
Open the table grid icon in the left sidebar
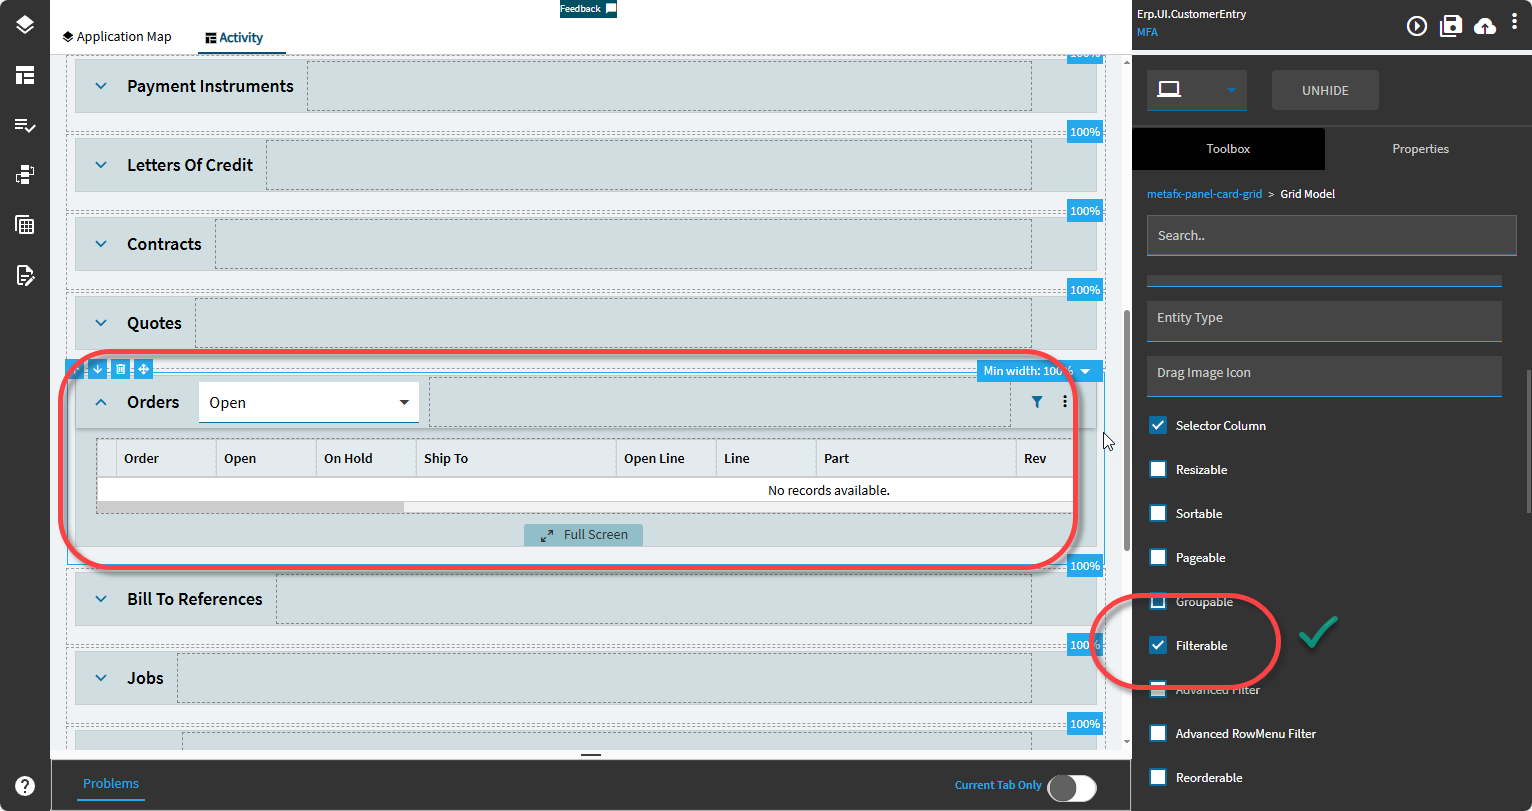[x=25, y=225]
